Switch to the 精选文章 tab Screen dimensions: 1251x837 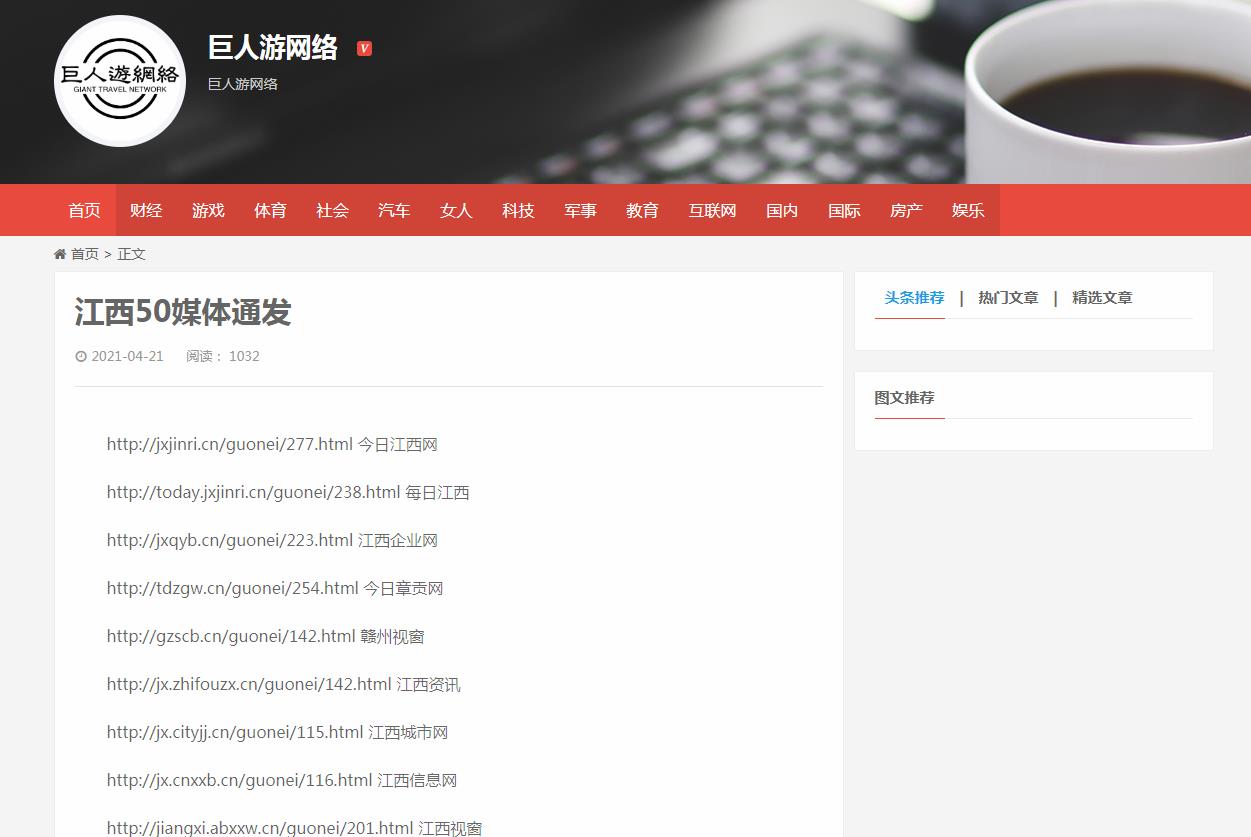point(1102,298)
